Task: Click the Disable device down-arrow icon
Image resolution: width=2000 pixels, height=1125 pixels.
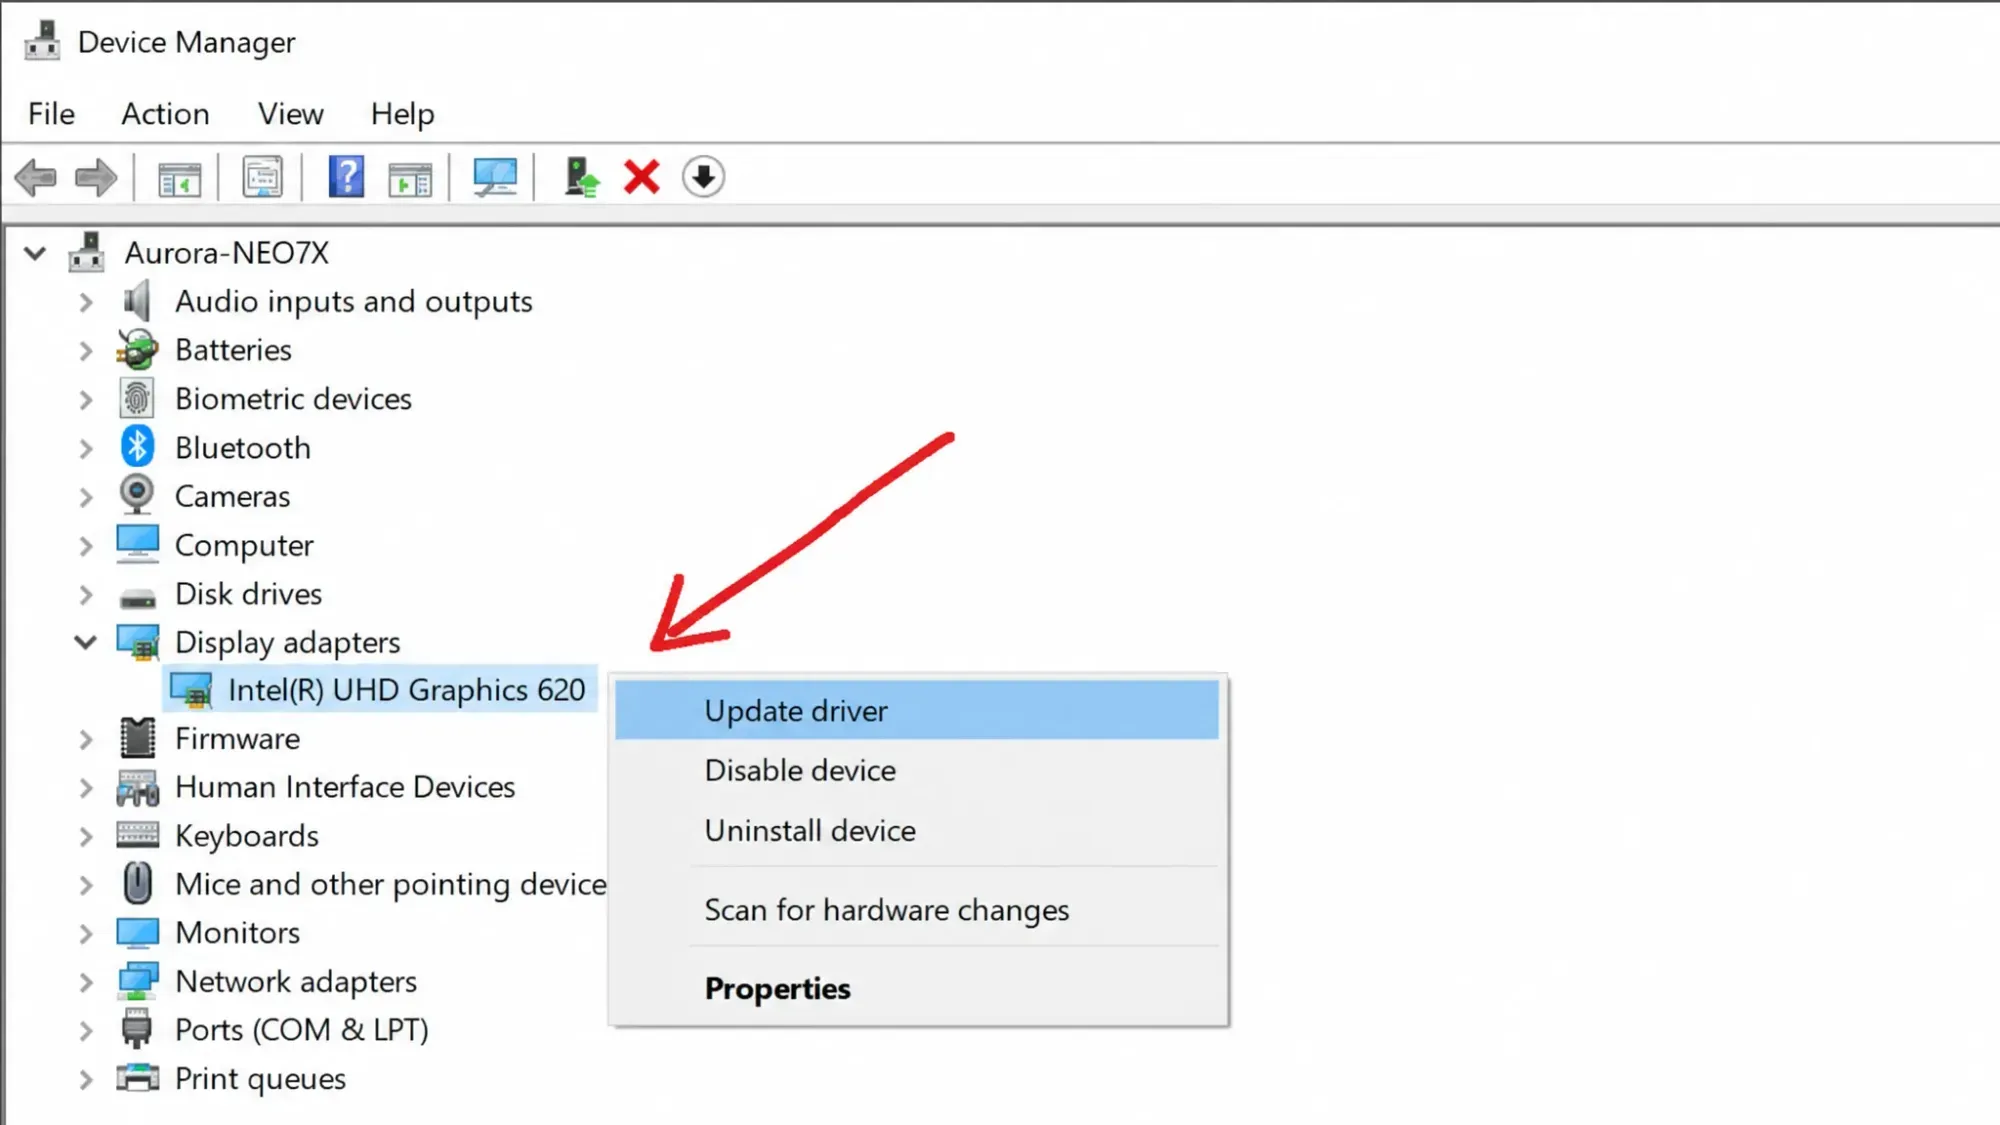Action: coord(703,177)
